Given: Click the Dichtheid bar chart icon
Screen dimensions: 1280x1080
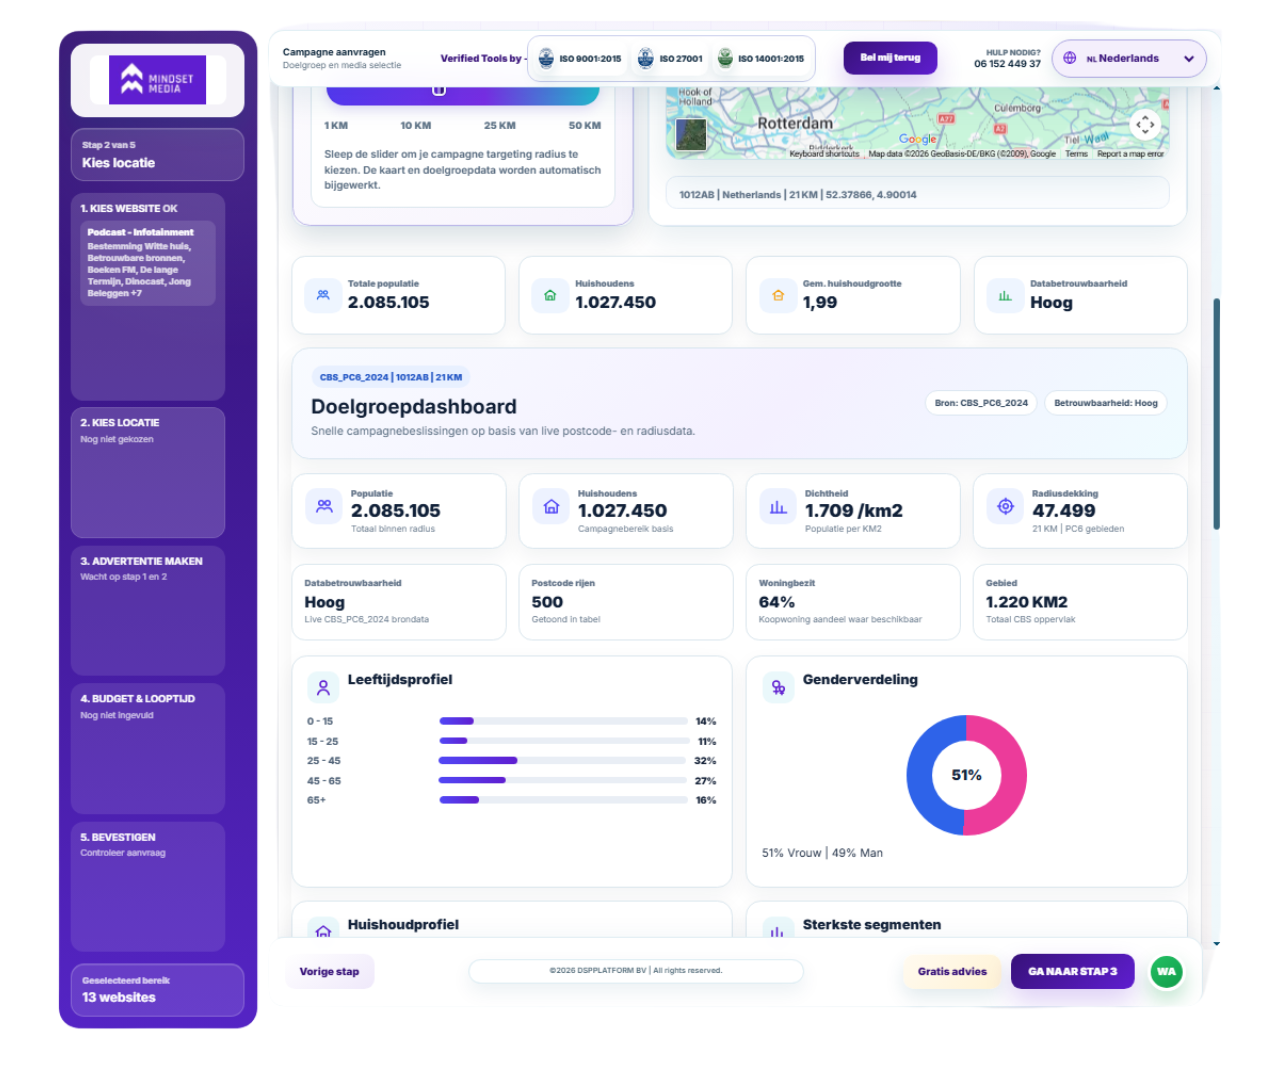Looking at the screenshot, I should (x=778, y=507).
